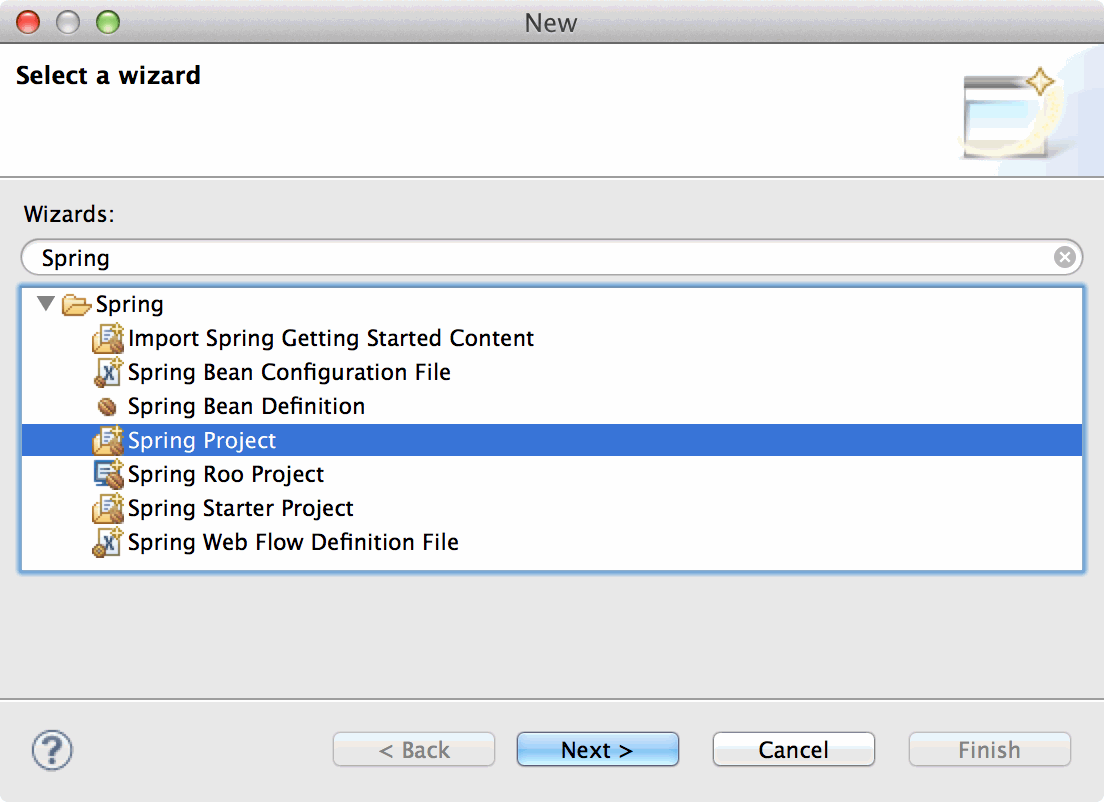Select Spring Web Flow Definition File entry
This screenshot has width=1104, height=802.
click(x=293, y=543)
